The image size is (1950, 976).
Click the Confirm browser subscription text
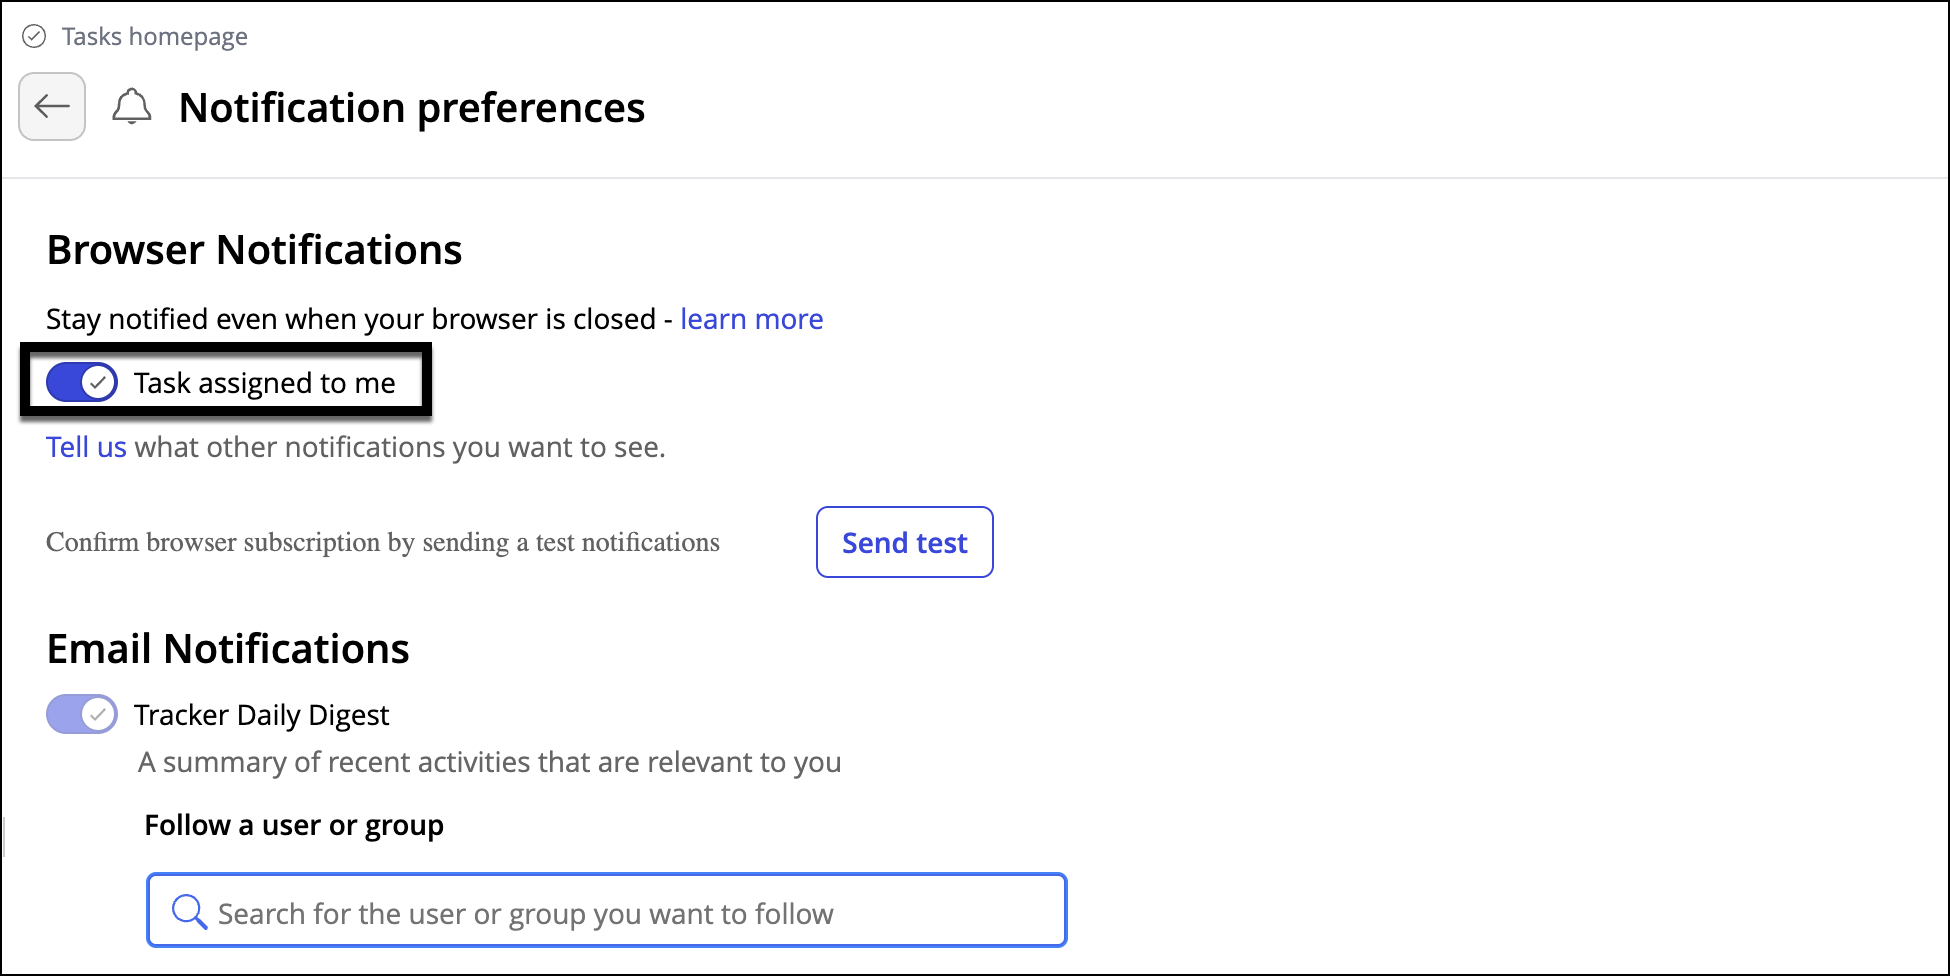[x=383, y=542]
